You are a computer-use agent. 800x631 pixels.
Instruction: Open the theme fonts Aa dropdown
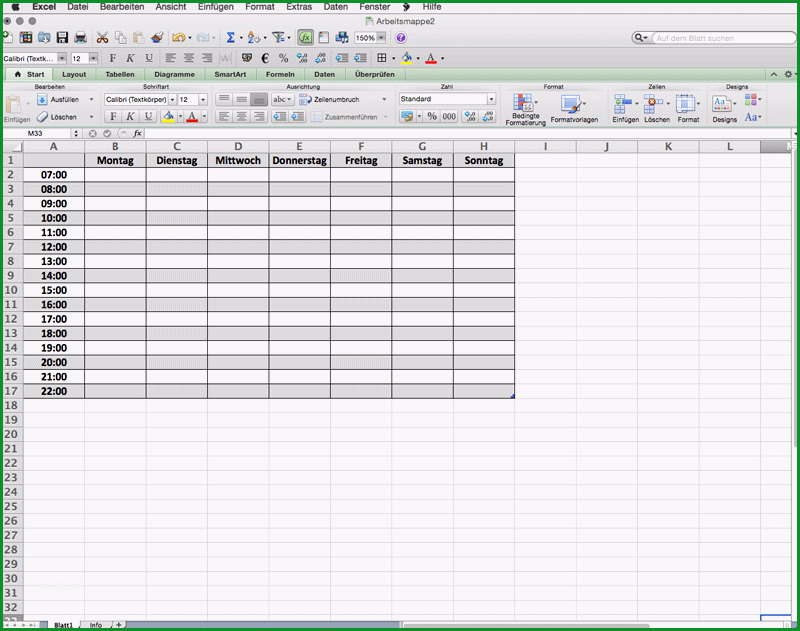pos(753,117)
